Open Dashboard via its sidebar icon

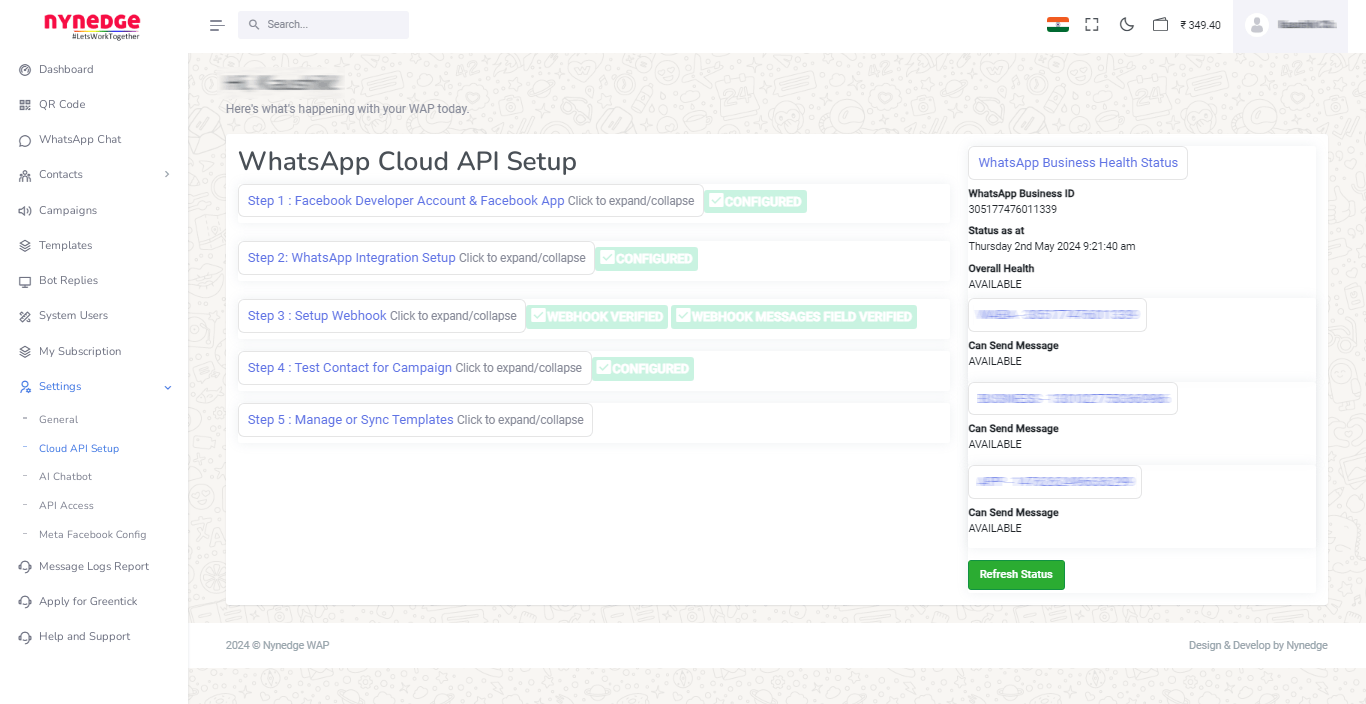click(25, 70)
